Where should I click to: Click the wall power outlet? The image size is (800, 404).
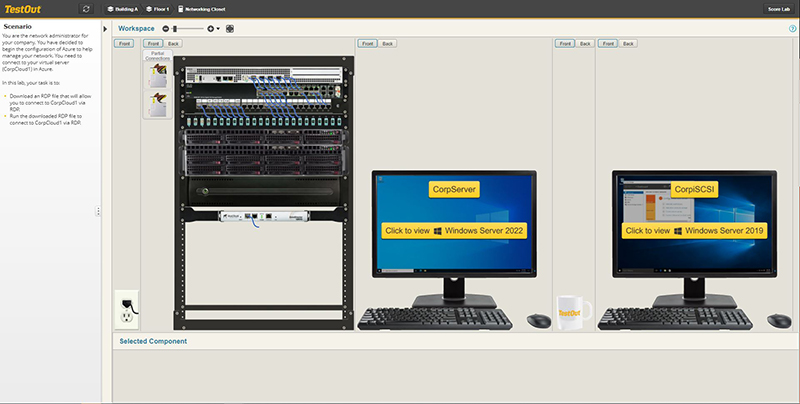(x=127, y=310)
